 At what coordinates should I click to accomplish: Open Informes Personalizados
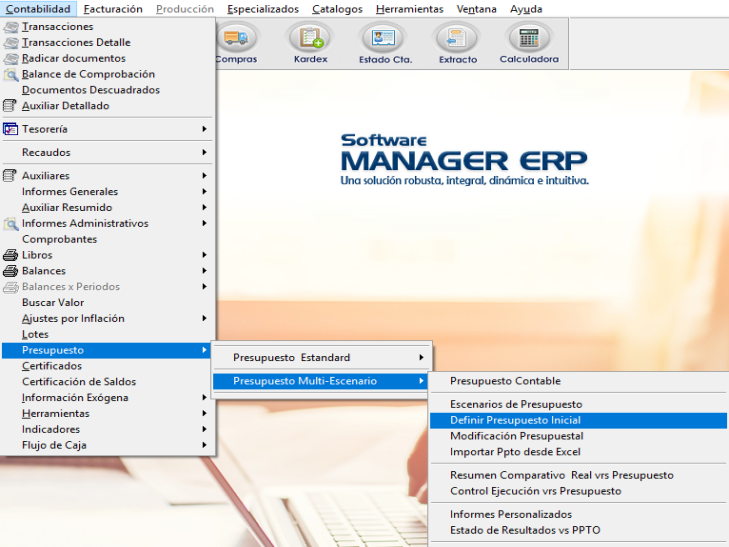(578, 514)
